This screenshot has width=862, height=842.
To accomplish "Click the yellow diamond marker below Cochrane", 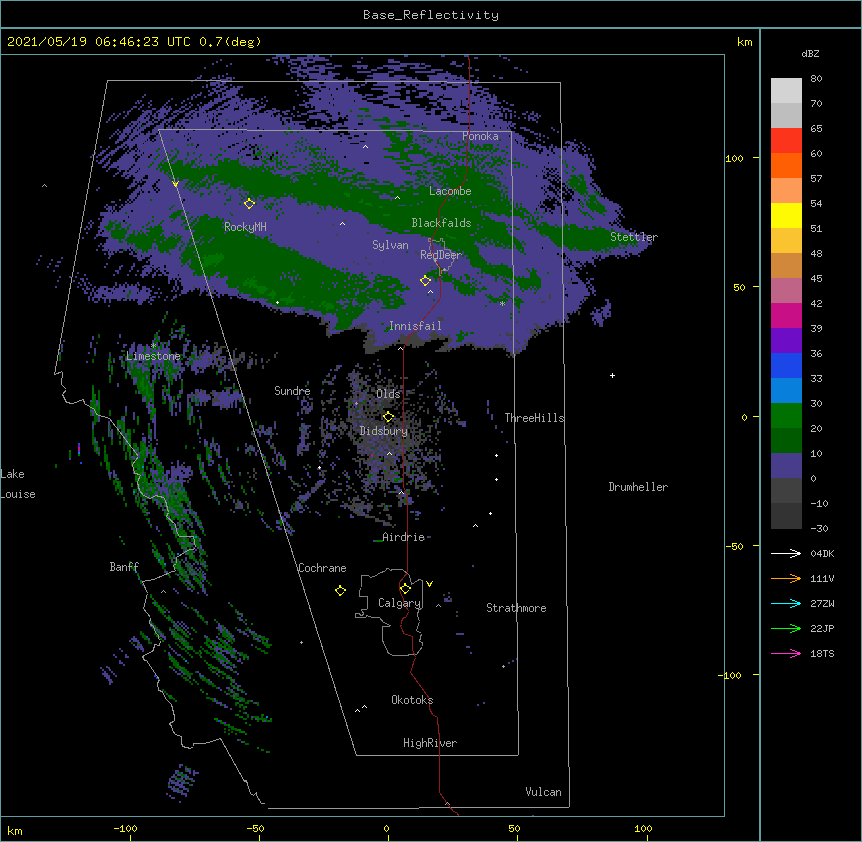I will pos(340,590).
